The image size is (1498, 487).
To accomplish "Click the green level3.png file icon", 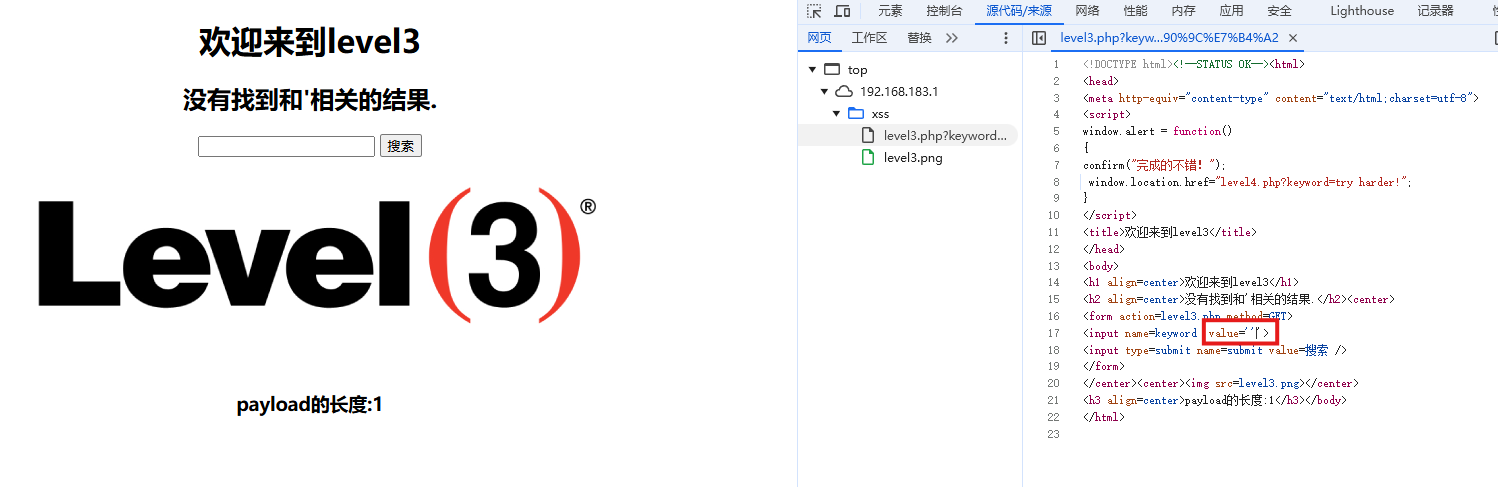I will point(868,157).
